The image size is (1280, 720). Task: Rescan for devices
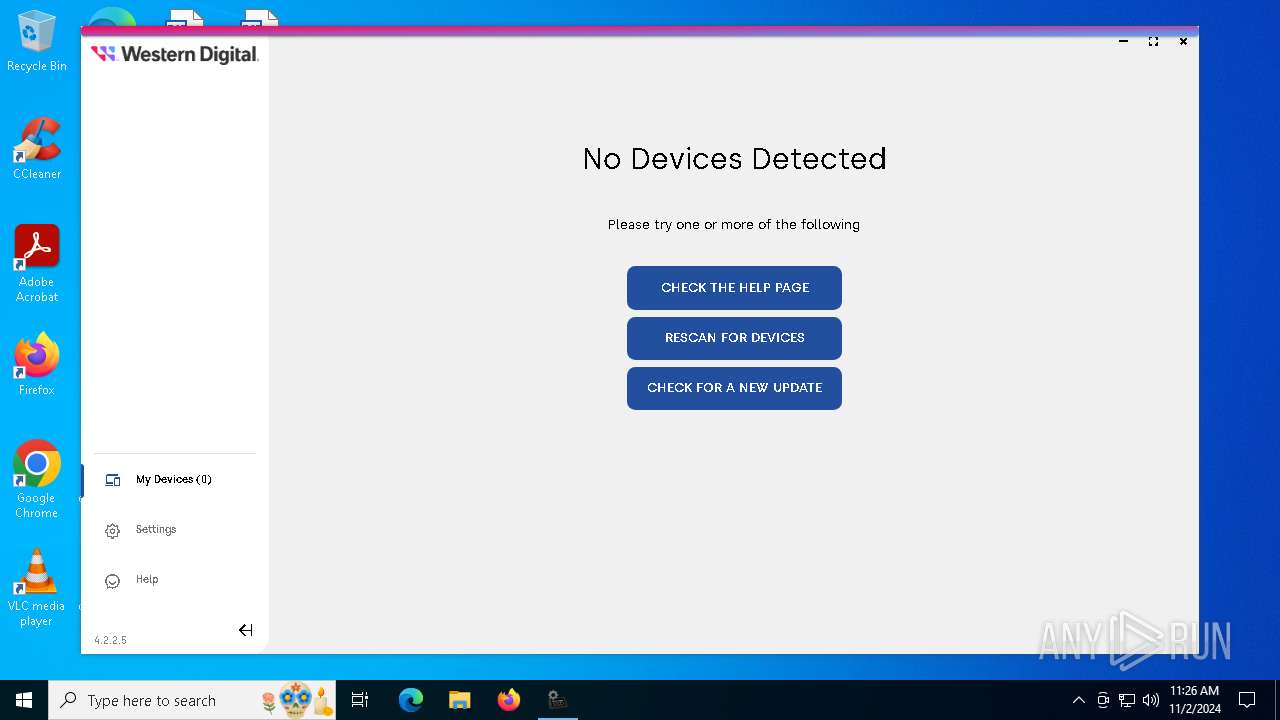pos(734,338)
